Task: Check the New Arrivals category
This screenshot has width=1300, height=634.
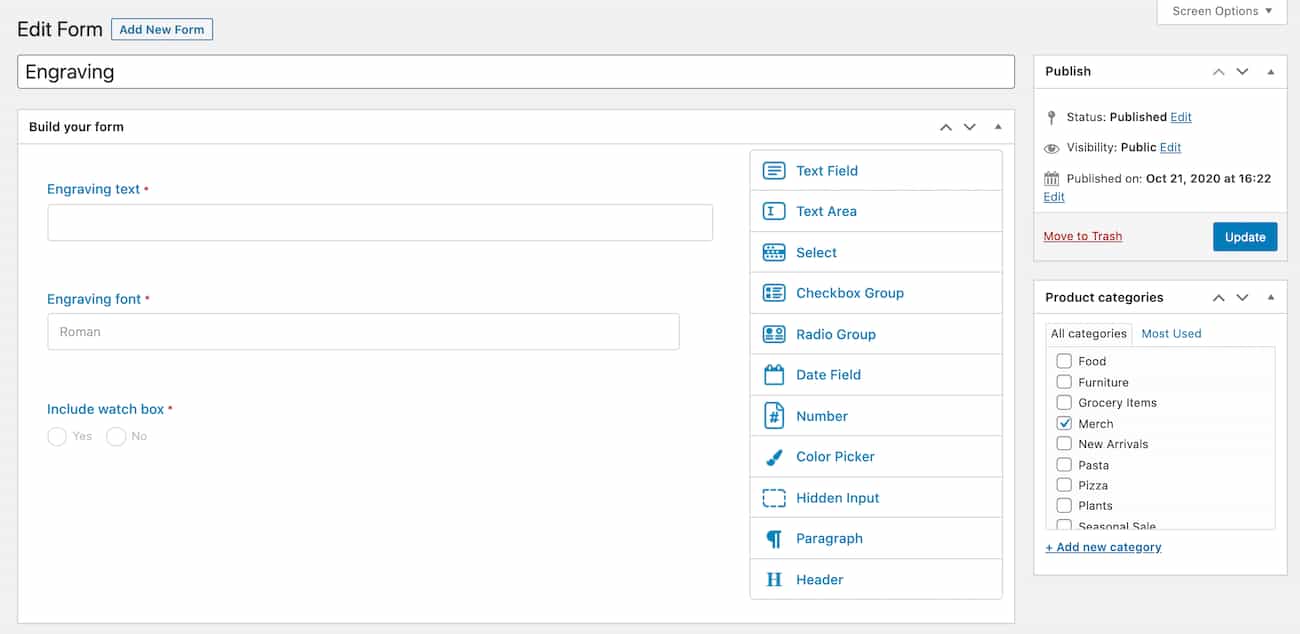Action: pos(1064,444)
